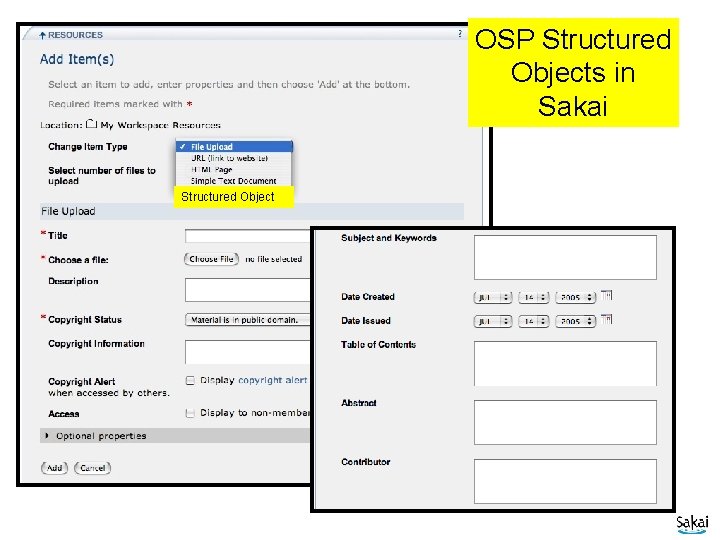Click the My Workspace folder icon
Image resolution: width=720 pixels, height=540 pixels.
point(91,124)
